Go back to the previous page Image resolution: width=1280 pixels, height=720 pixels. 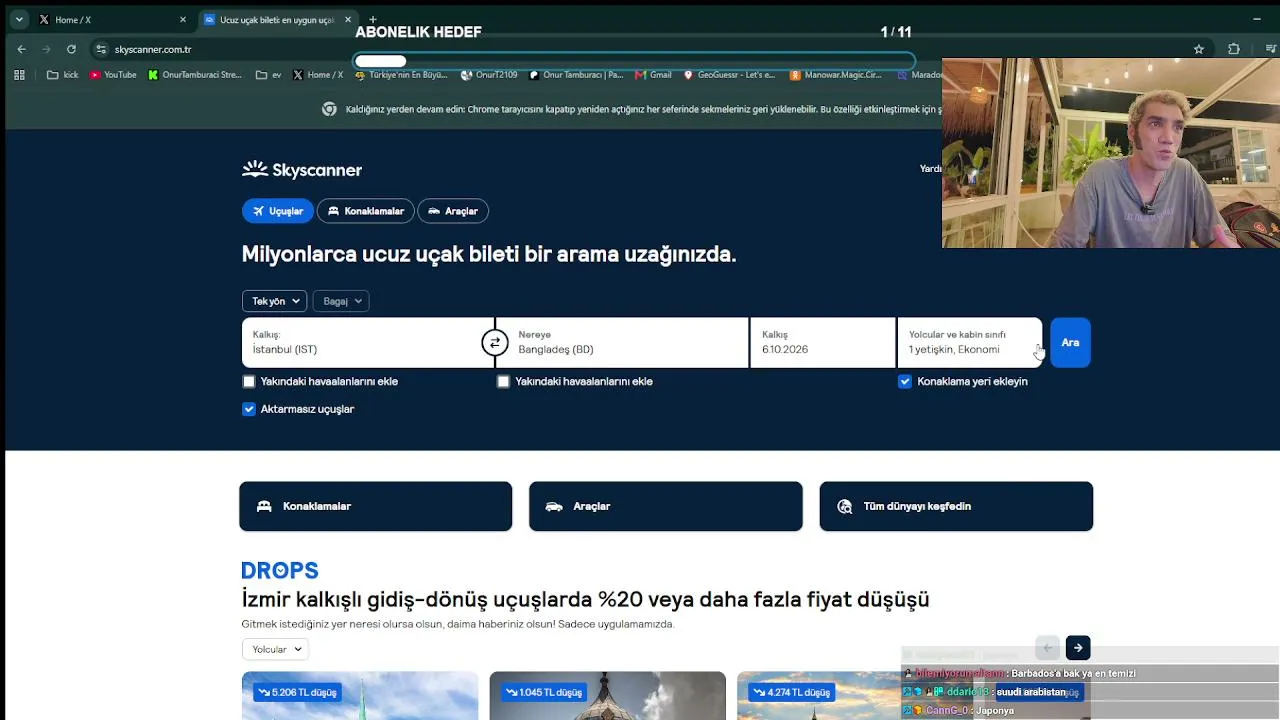(x=22, y=49)
